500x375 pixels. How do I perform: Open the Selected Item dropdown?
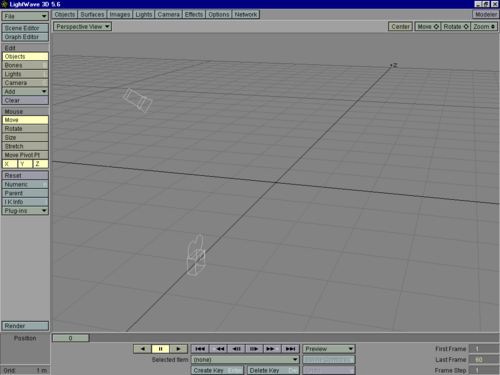tap(245, 360)
